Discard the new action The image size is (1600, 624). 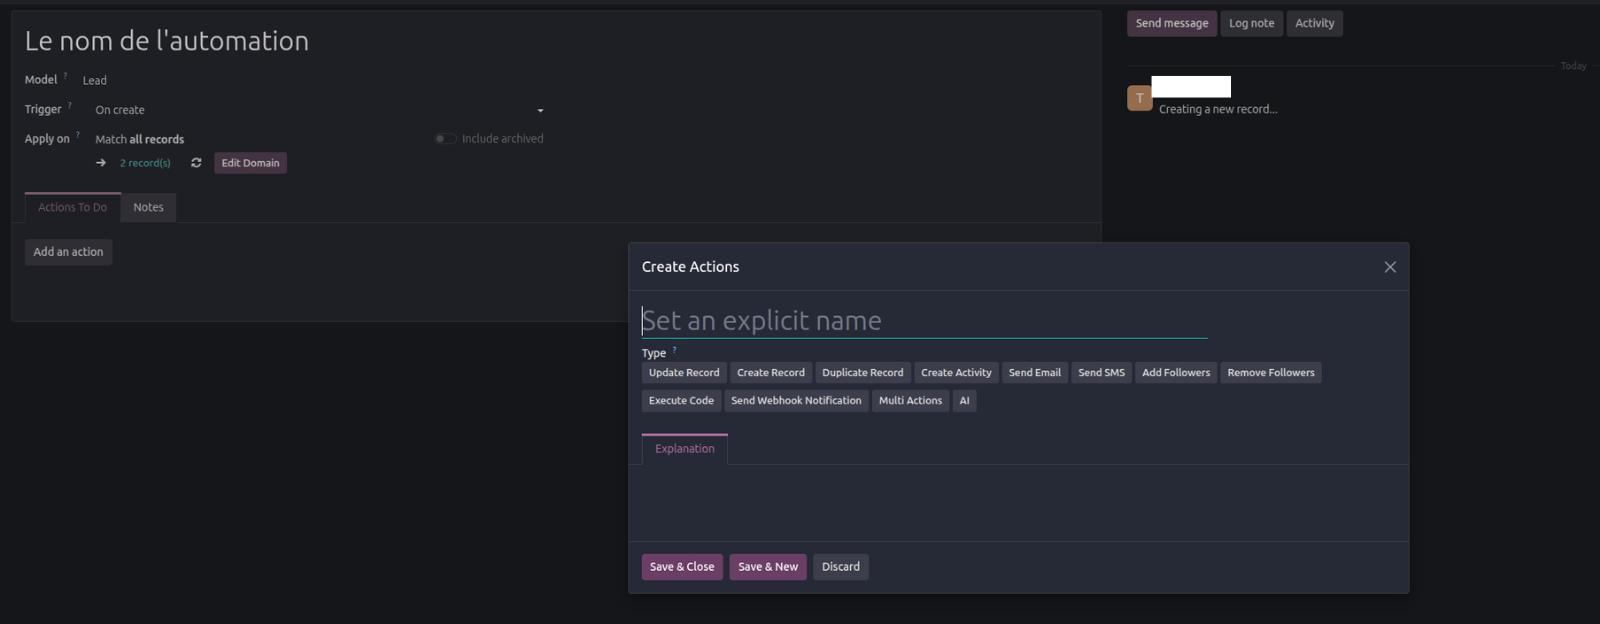point(841,567)
